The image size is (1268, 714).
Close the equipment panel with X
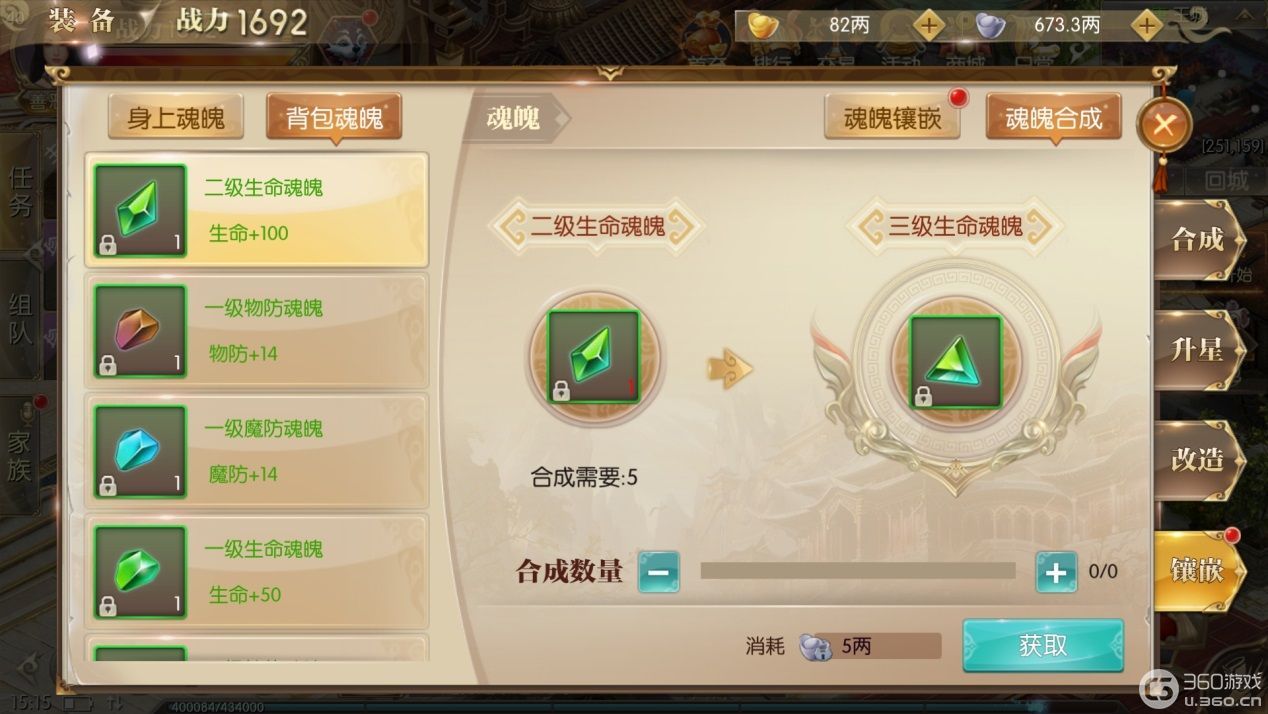[1164, 126]
